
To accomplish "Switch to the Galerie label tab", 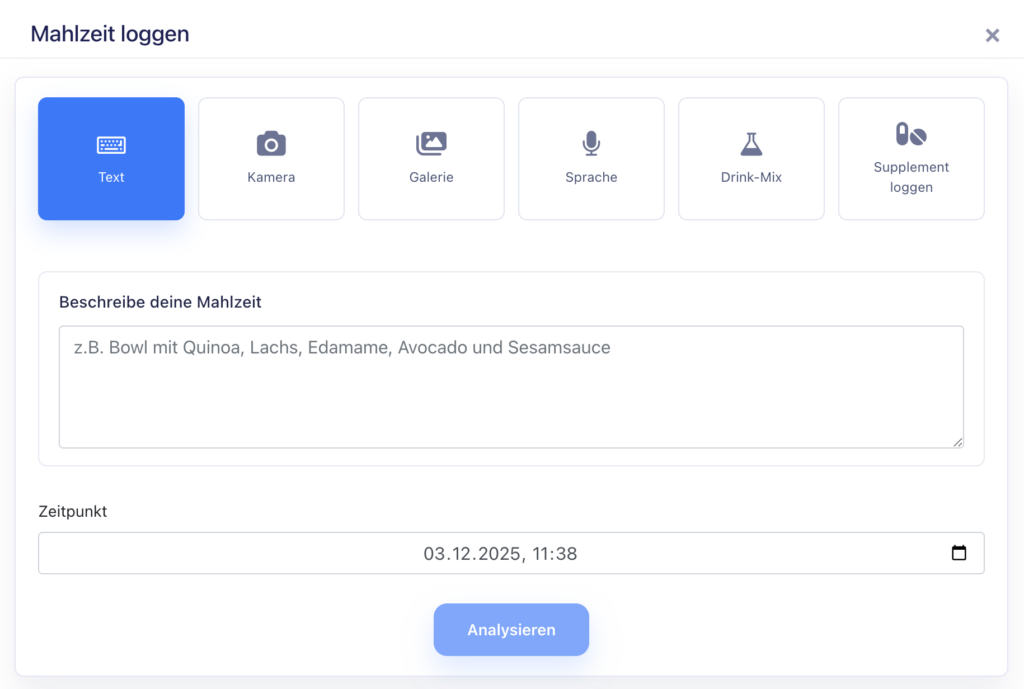I will (431, 177).
